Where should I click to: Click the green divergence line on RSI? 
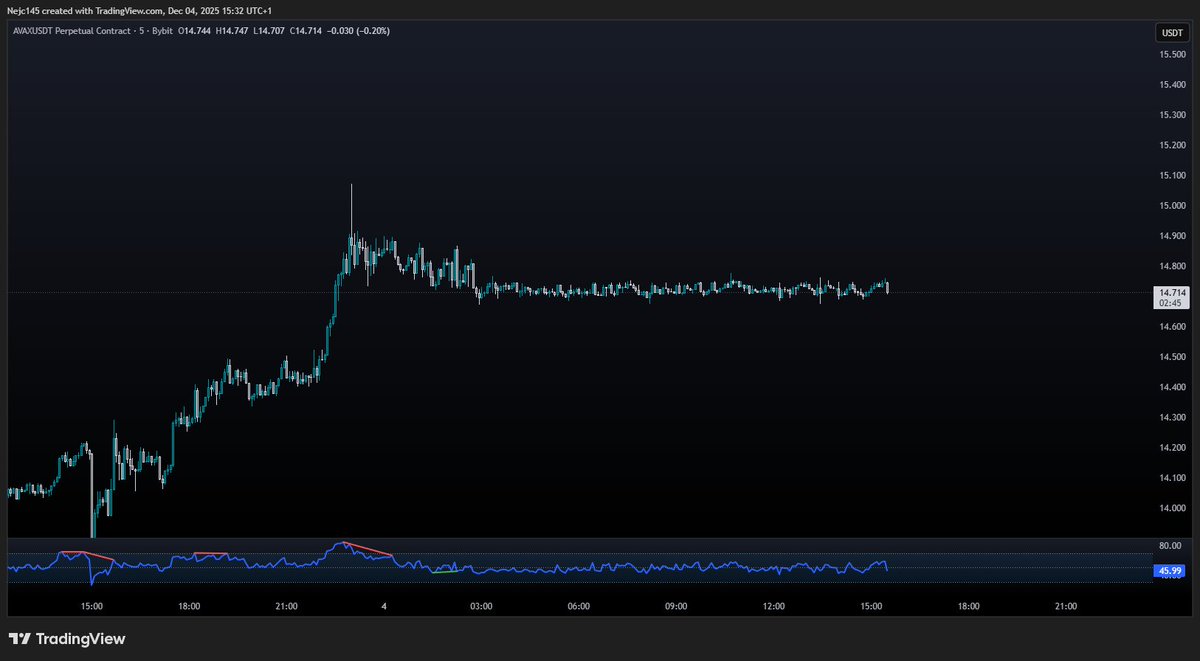[x=447, y=571]
